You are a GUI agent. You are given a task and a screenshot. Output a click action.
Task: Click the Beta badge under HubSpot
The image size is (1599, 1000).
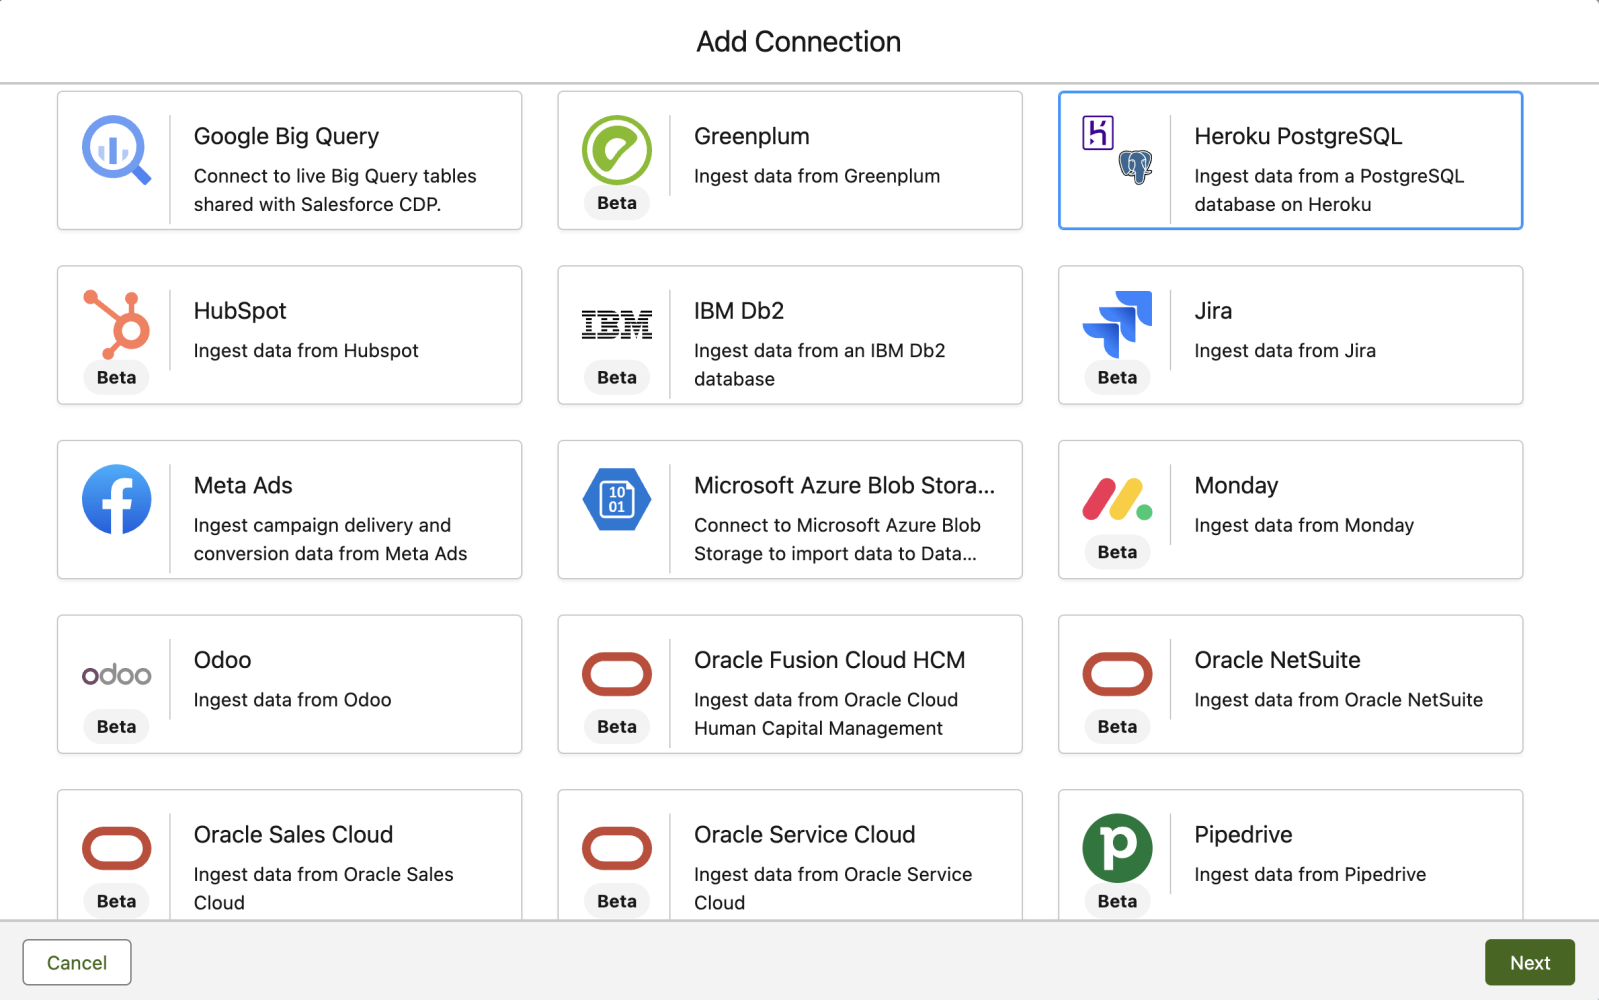click(x=116, y=378)
